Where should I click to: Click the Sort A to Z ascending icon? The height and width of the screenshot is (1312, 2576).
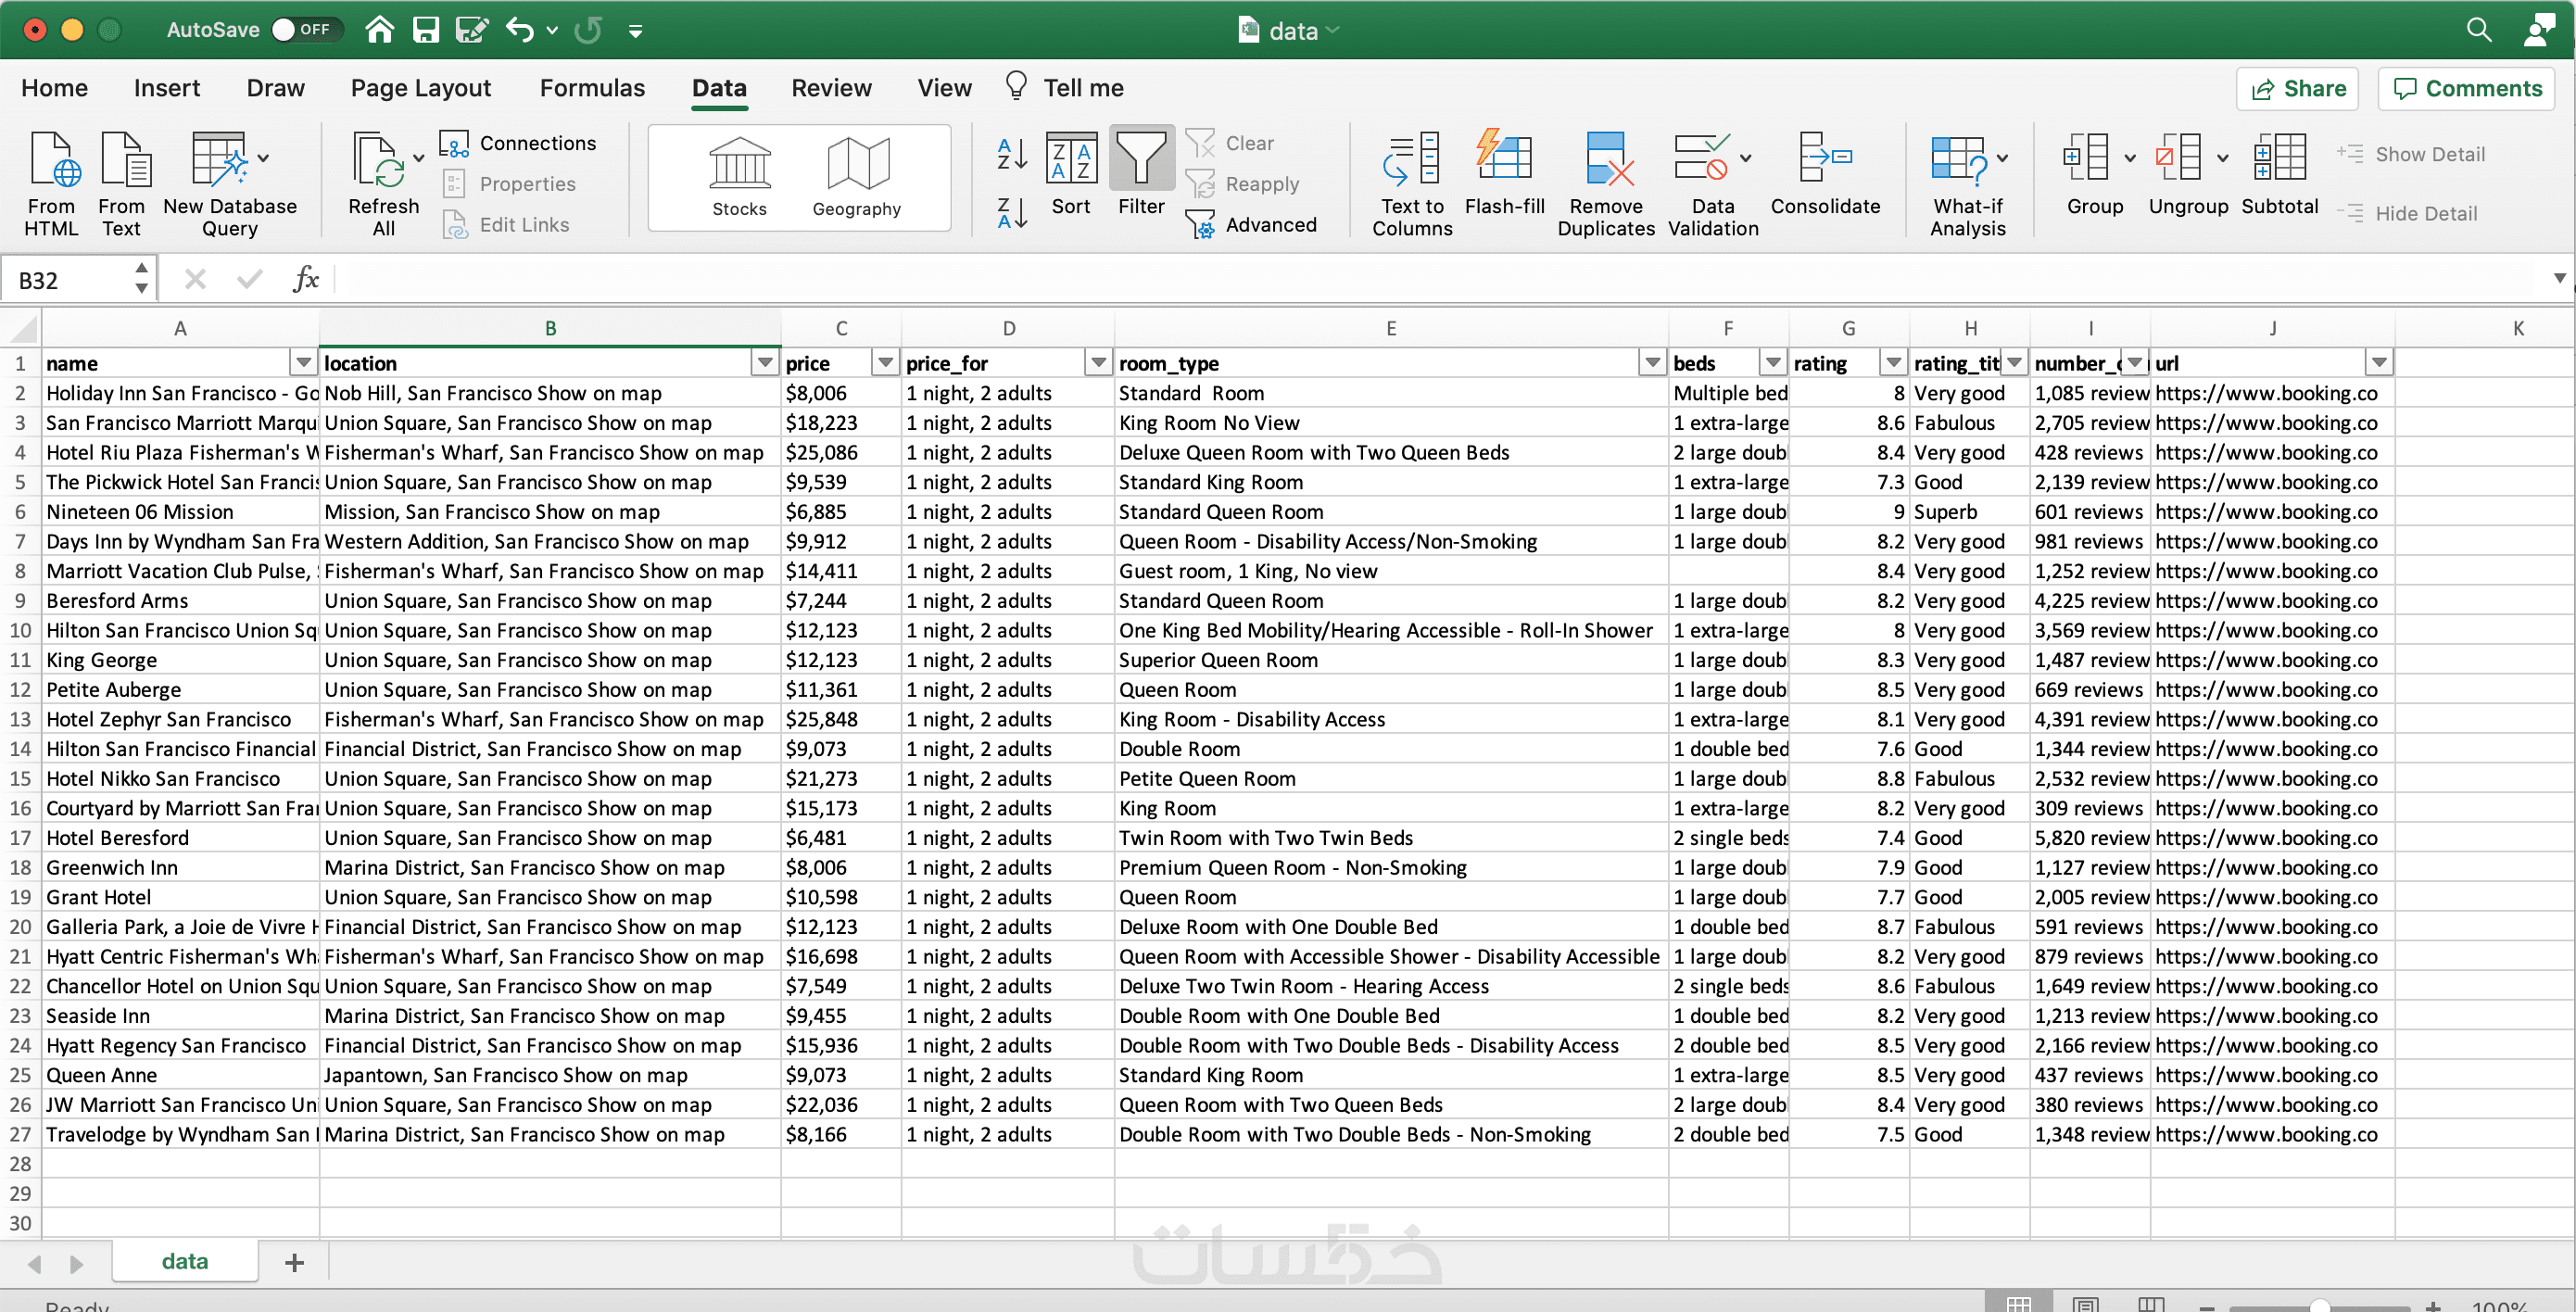pos(1011,154)
